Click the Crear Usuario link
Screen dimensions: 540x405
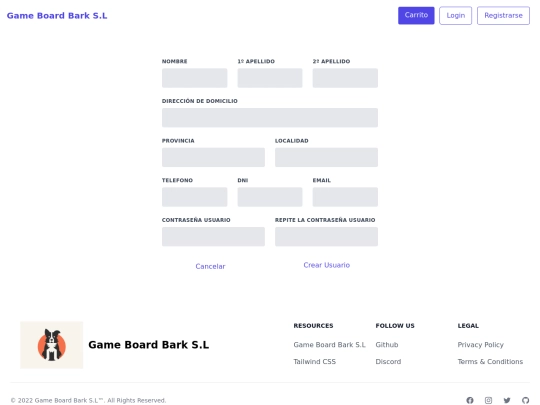coord(326,265)
